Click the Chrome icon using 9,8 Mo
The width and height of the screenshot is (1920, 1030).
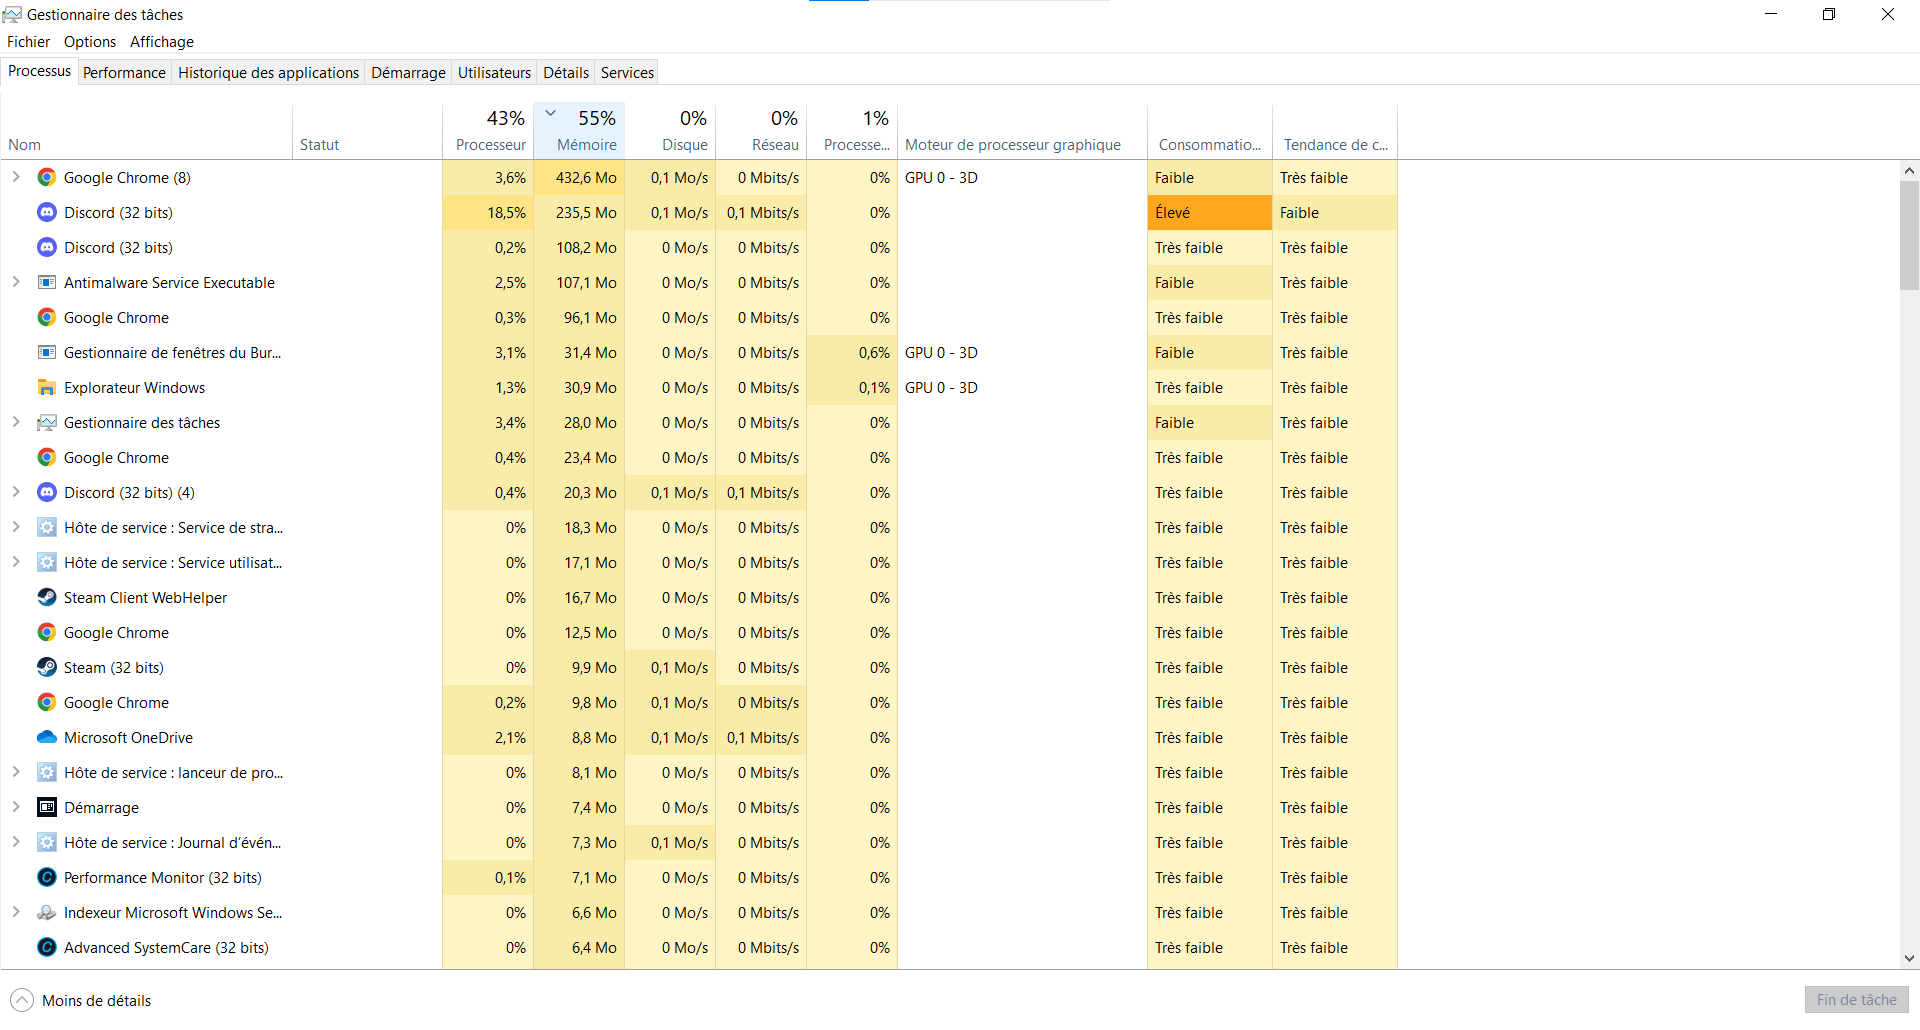(46, 702)
